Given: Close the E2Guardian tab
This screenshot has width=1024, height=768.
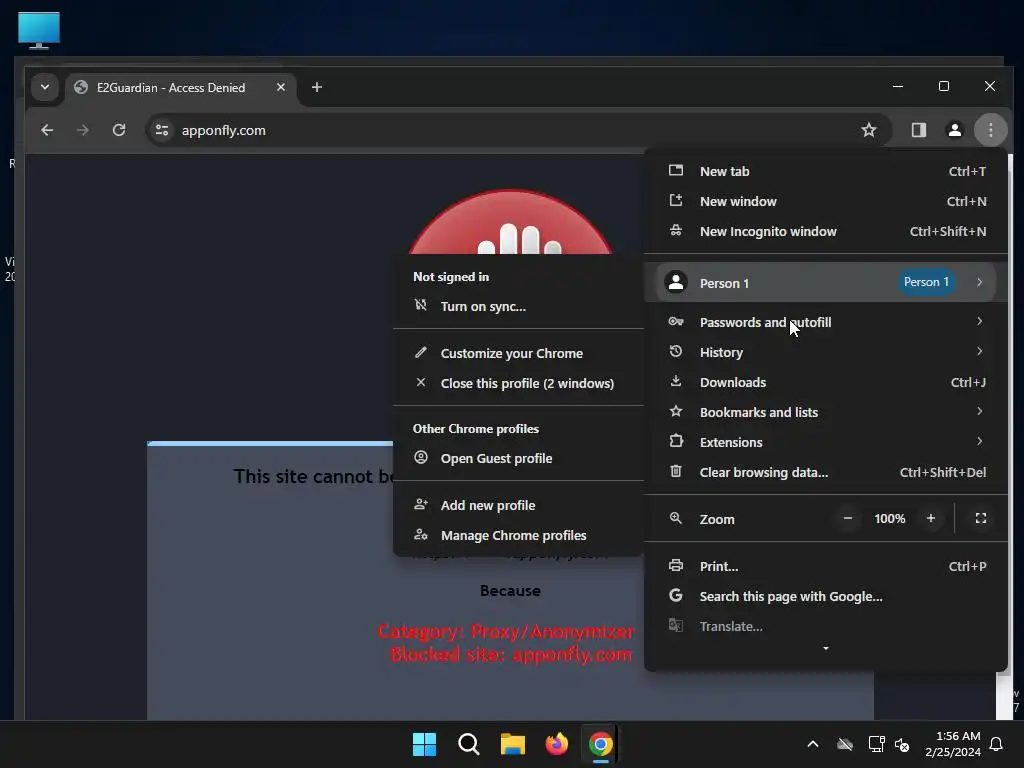Looking at the screenshot, I should 281,87.
